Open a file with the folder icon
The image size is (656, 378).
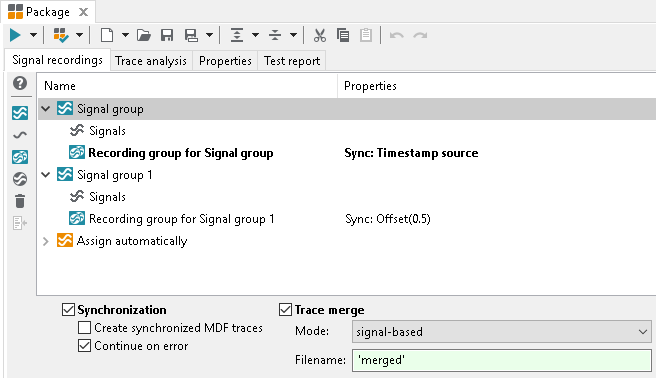(144, 35)
